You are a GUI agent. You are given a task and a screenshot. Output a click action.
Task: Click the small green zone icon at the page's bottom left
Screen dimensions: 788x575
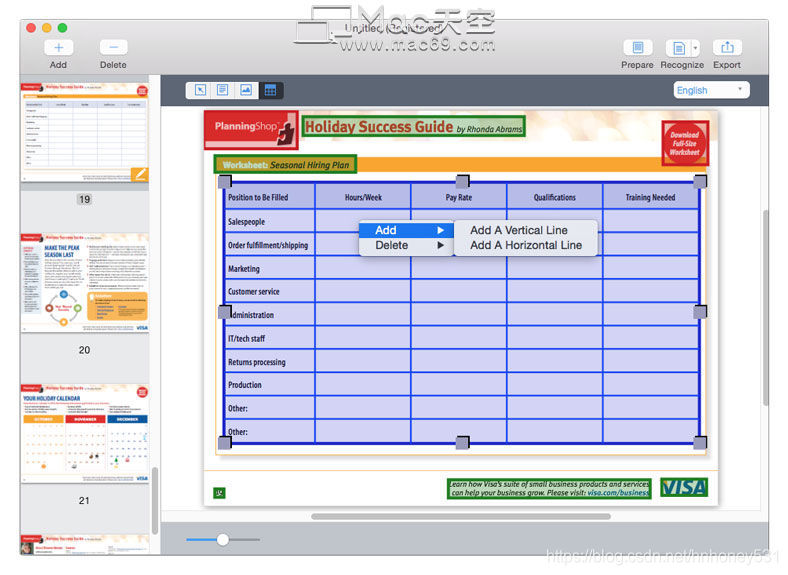(x=219, y=493)
